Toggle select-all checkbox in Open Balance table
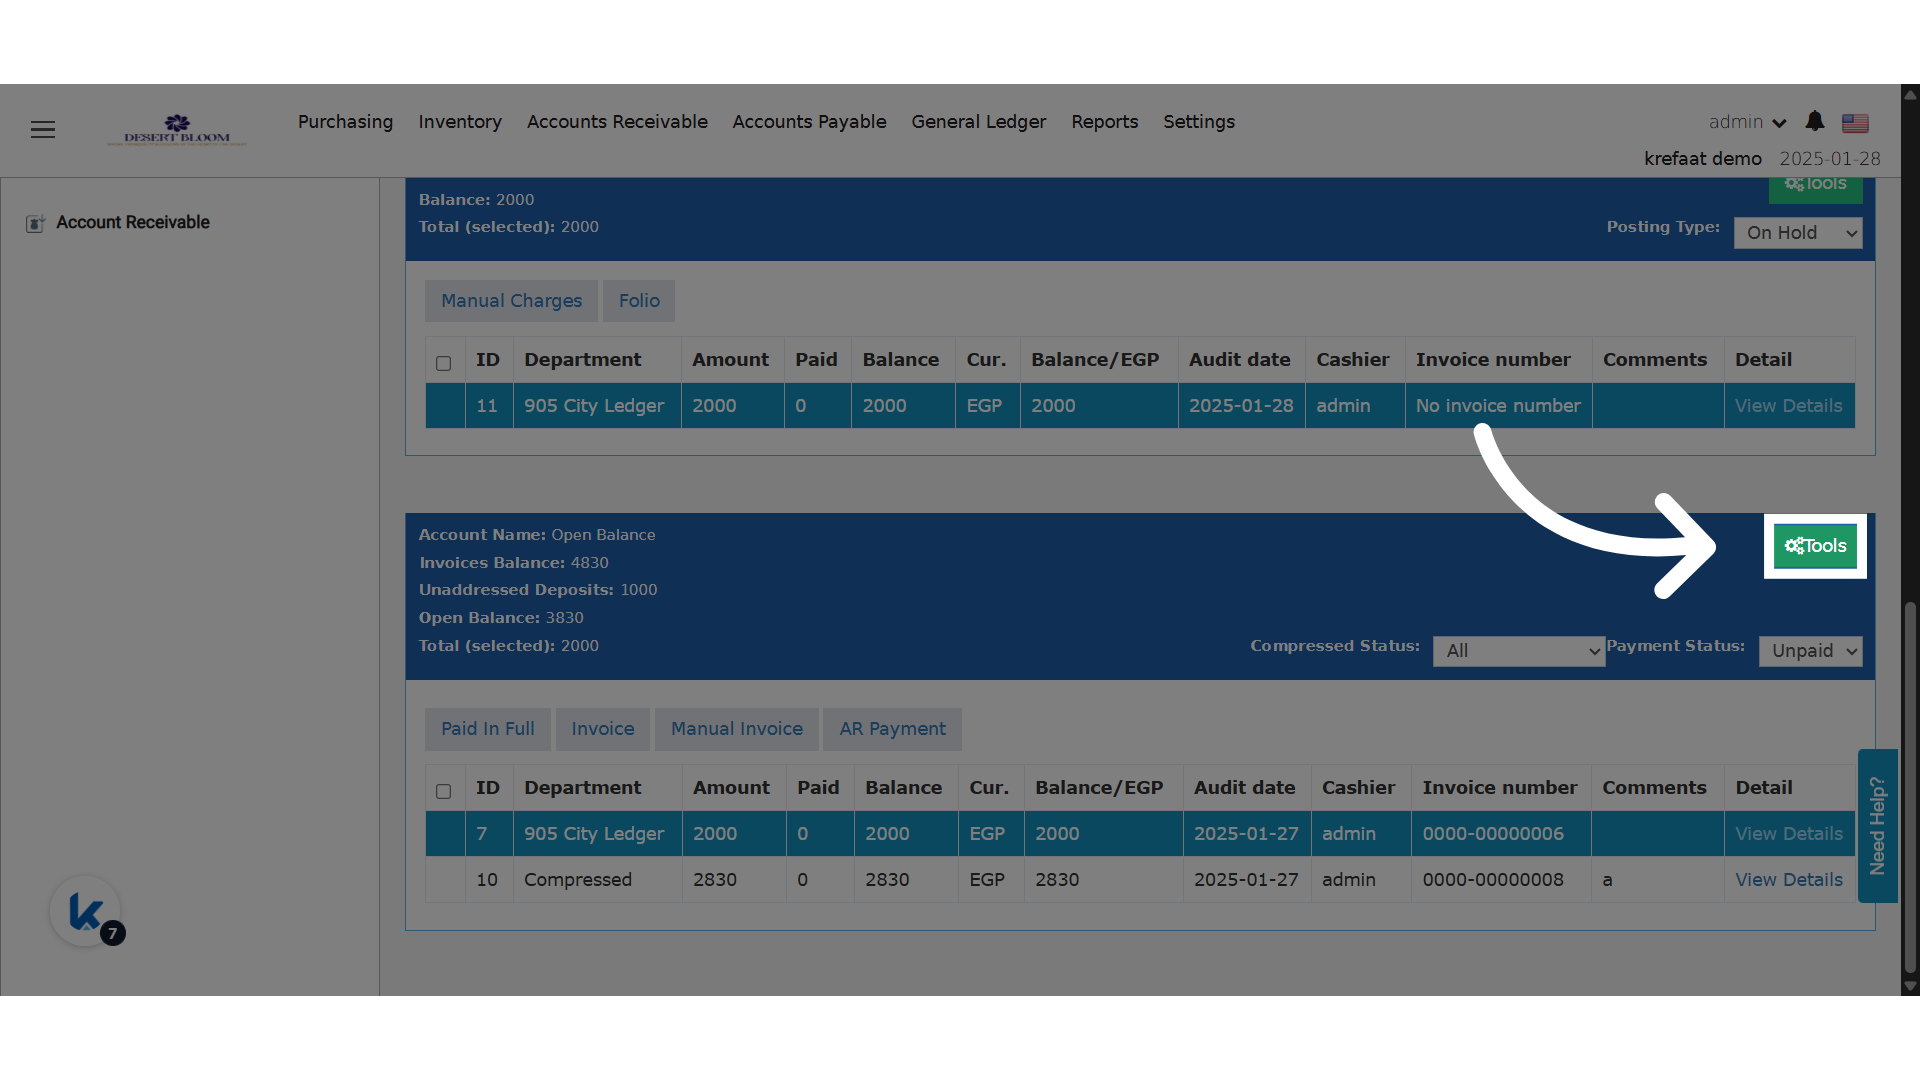The width and height of the screenshot is (1920, 1080). [x=444, y=791]
